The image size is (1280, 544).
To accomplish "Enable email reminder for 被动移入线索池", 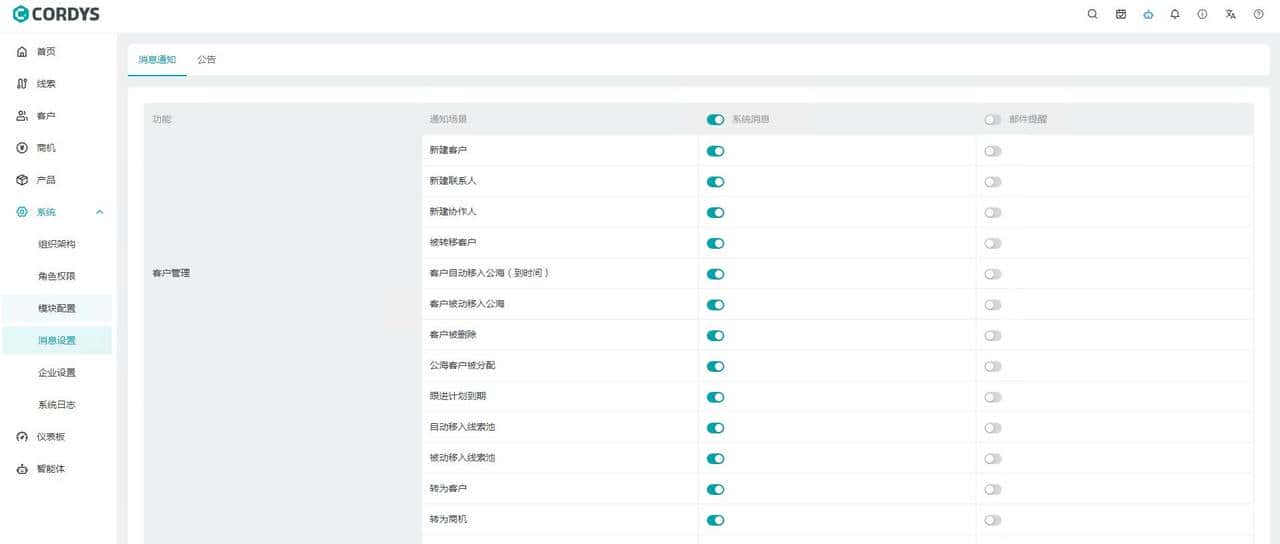I will coord(992,459).
